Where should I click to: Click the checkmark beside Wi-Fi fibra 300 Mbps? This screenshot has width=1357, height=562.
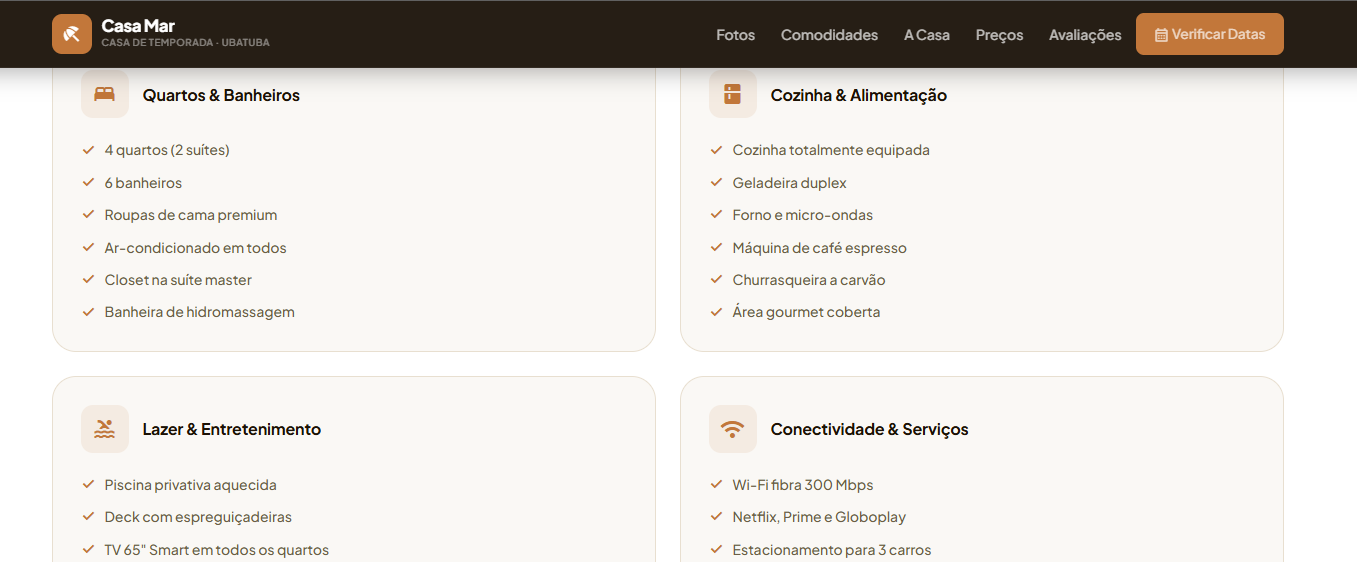(716, 485)
